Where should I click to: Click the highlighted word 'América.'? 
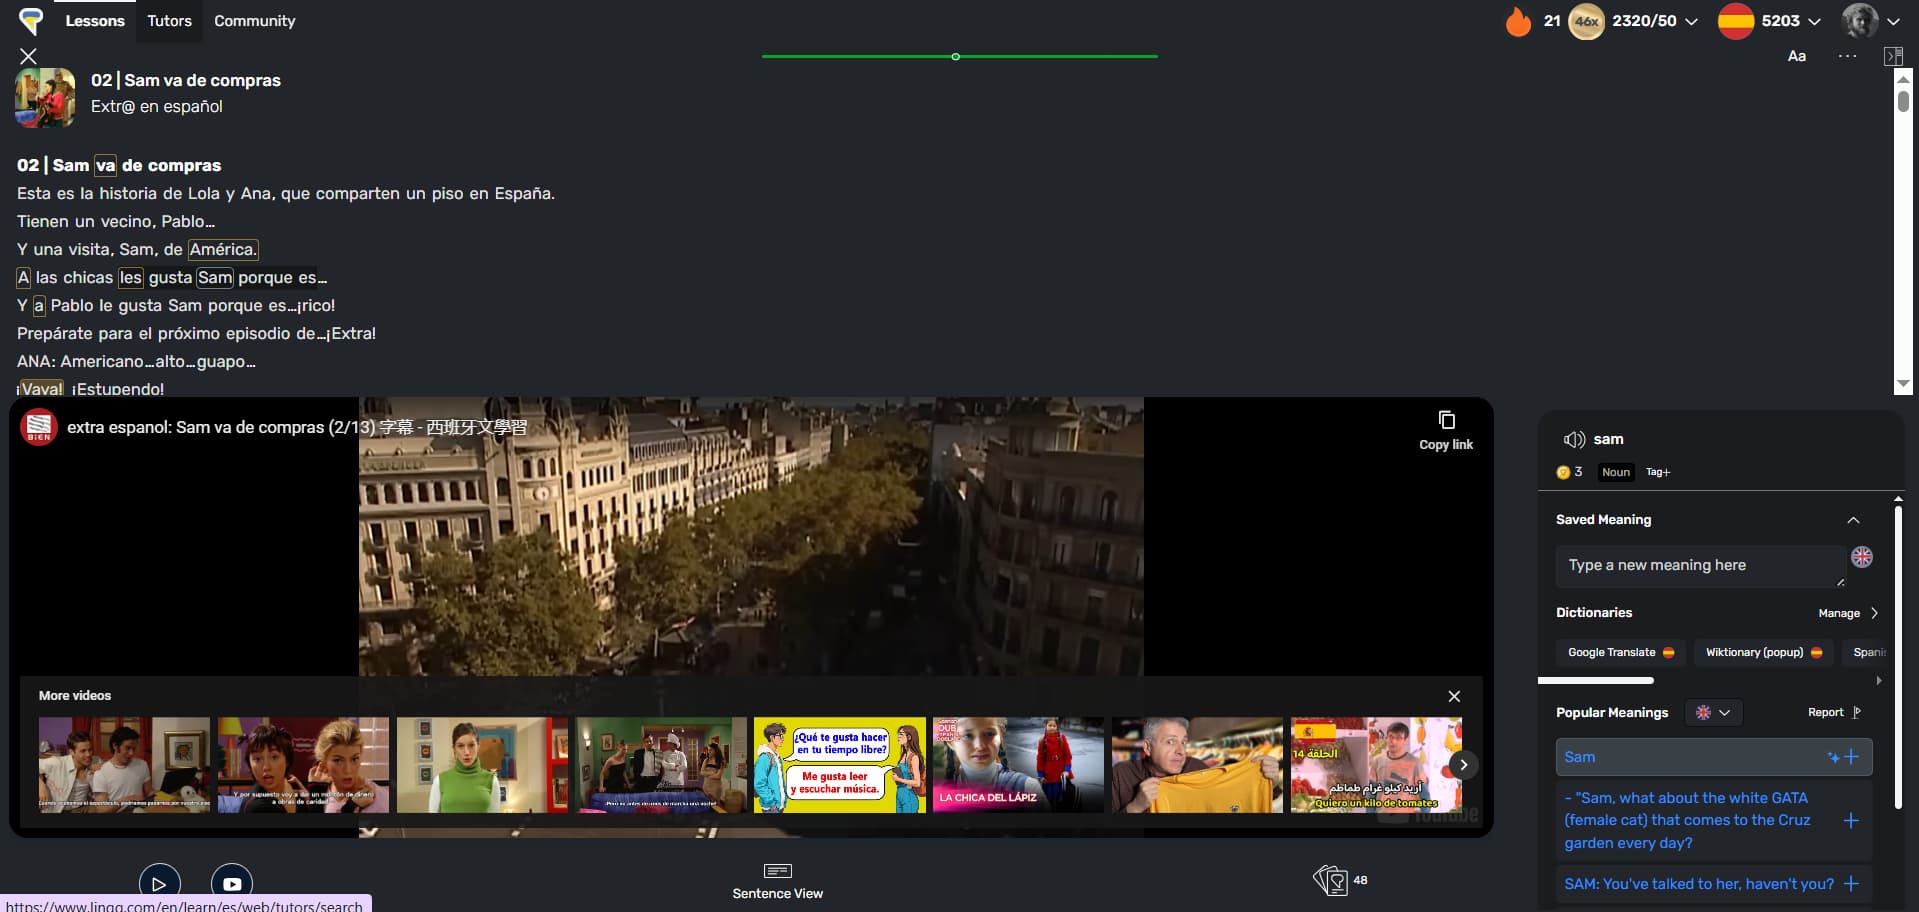223,249
